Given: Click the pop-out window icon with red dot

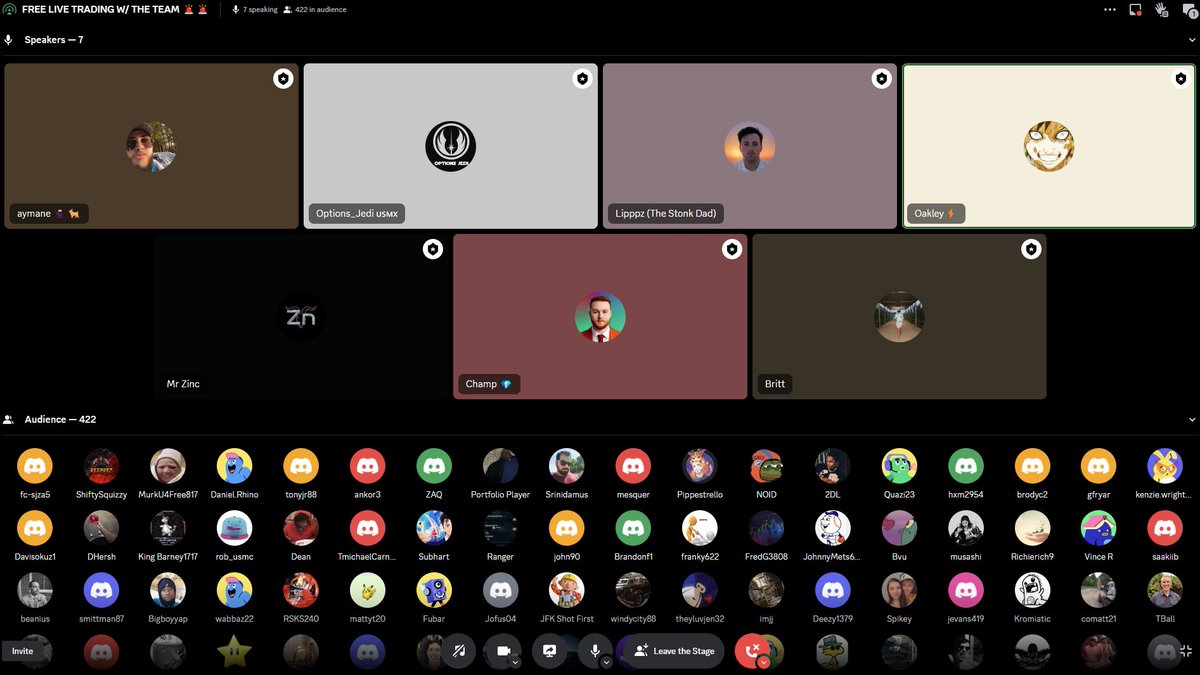Looking at the screenshot, I should (1135, 9).
